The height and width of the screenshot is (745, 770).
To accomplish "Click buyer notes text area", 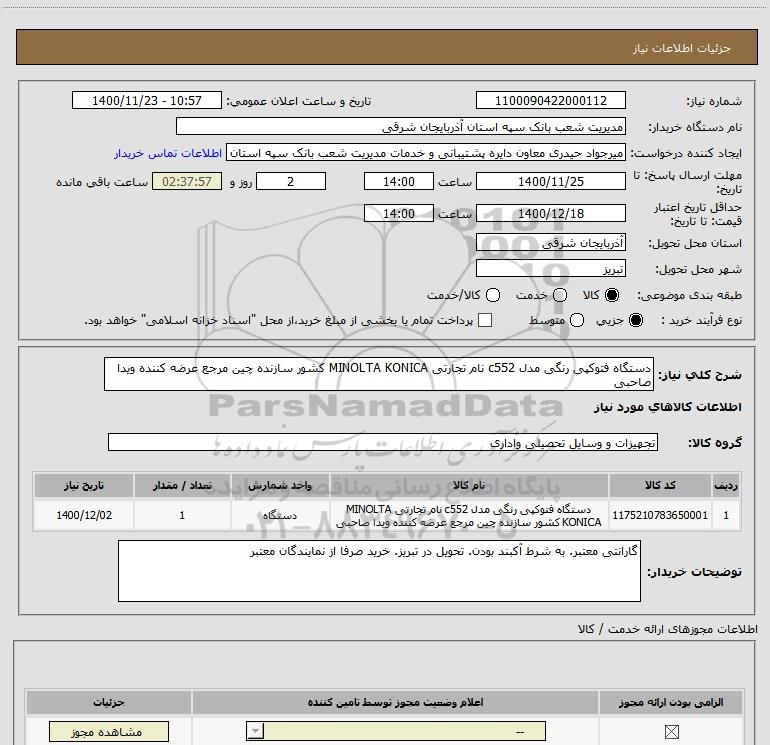I will coord(379,571).
